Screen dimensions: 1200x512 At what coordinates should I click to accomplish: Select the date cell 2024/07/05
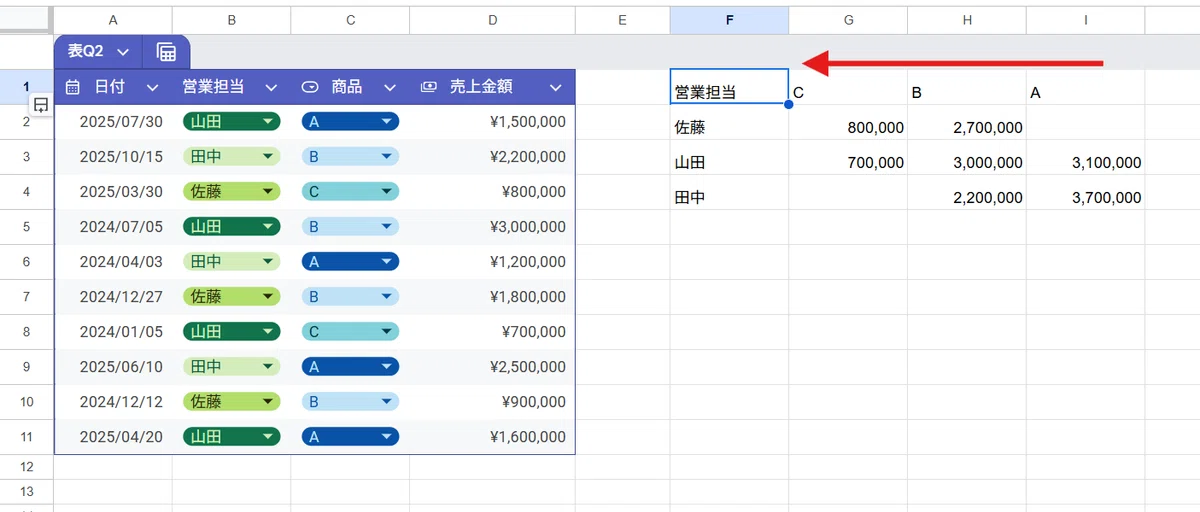[113, 227]
